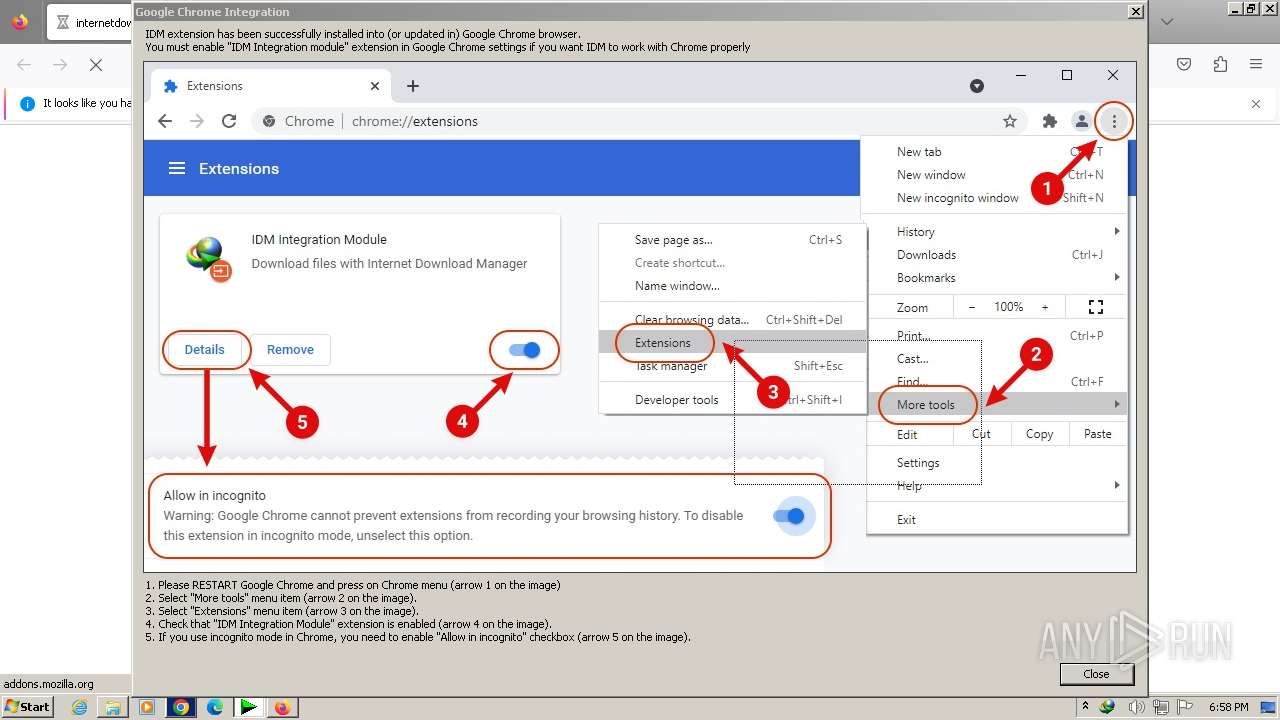1280x720 pixels.
Task: Click Remove on IDM Integration Module
Action: pyautogui.click(x=290, y=350)
